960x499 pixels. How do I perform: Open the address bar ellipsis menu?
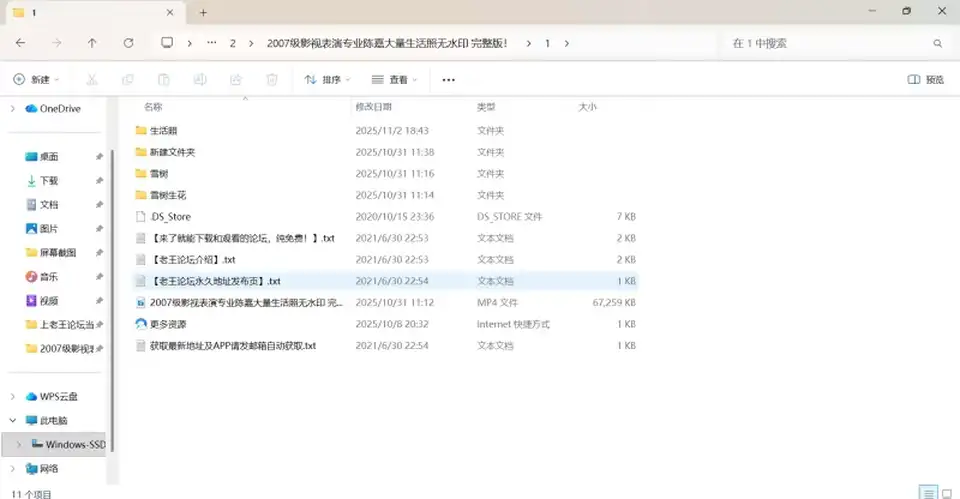212,43
